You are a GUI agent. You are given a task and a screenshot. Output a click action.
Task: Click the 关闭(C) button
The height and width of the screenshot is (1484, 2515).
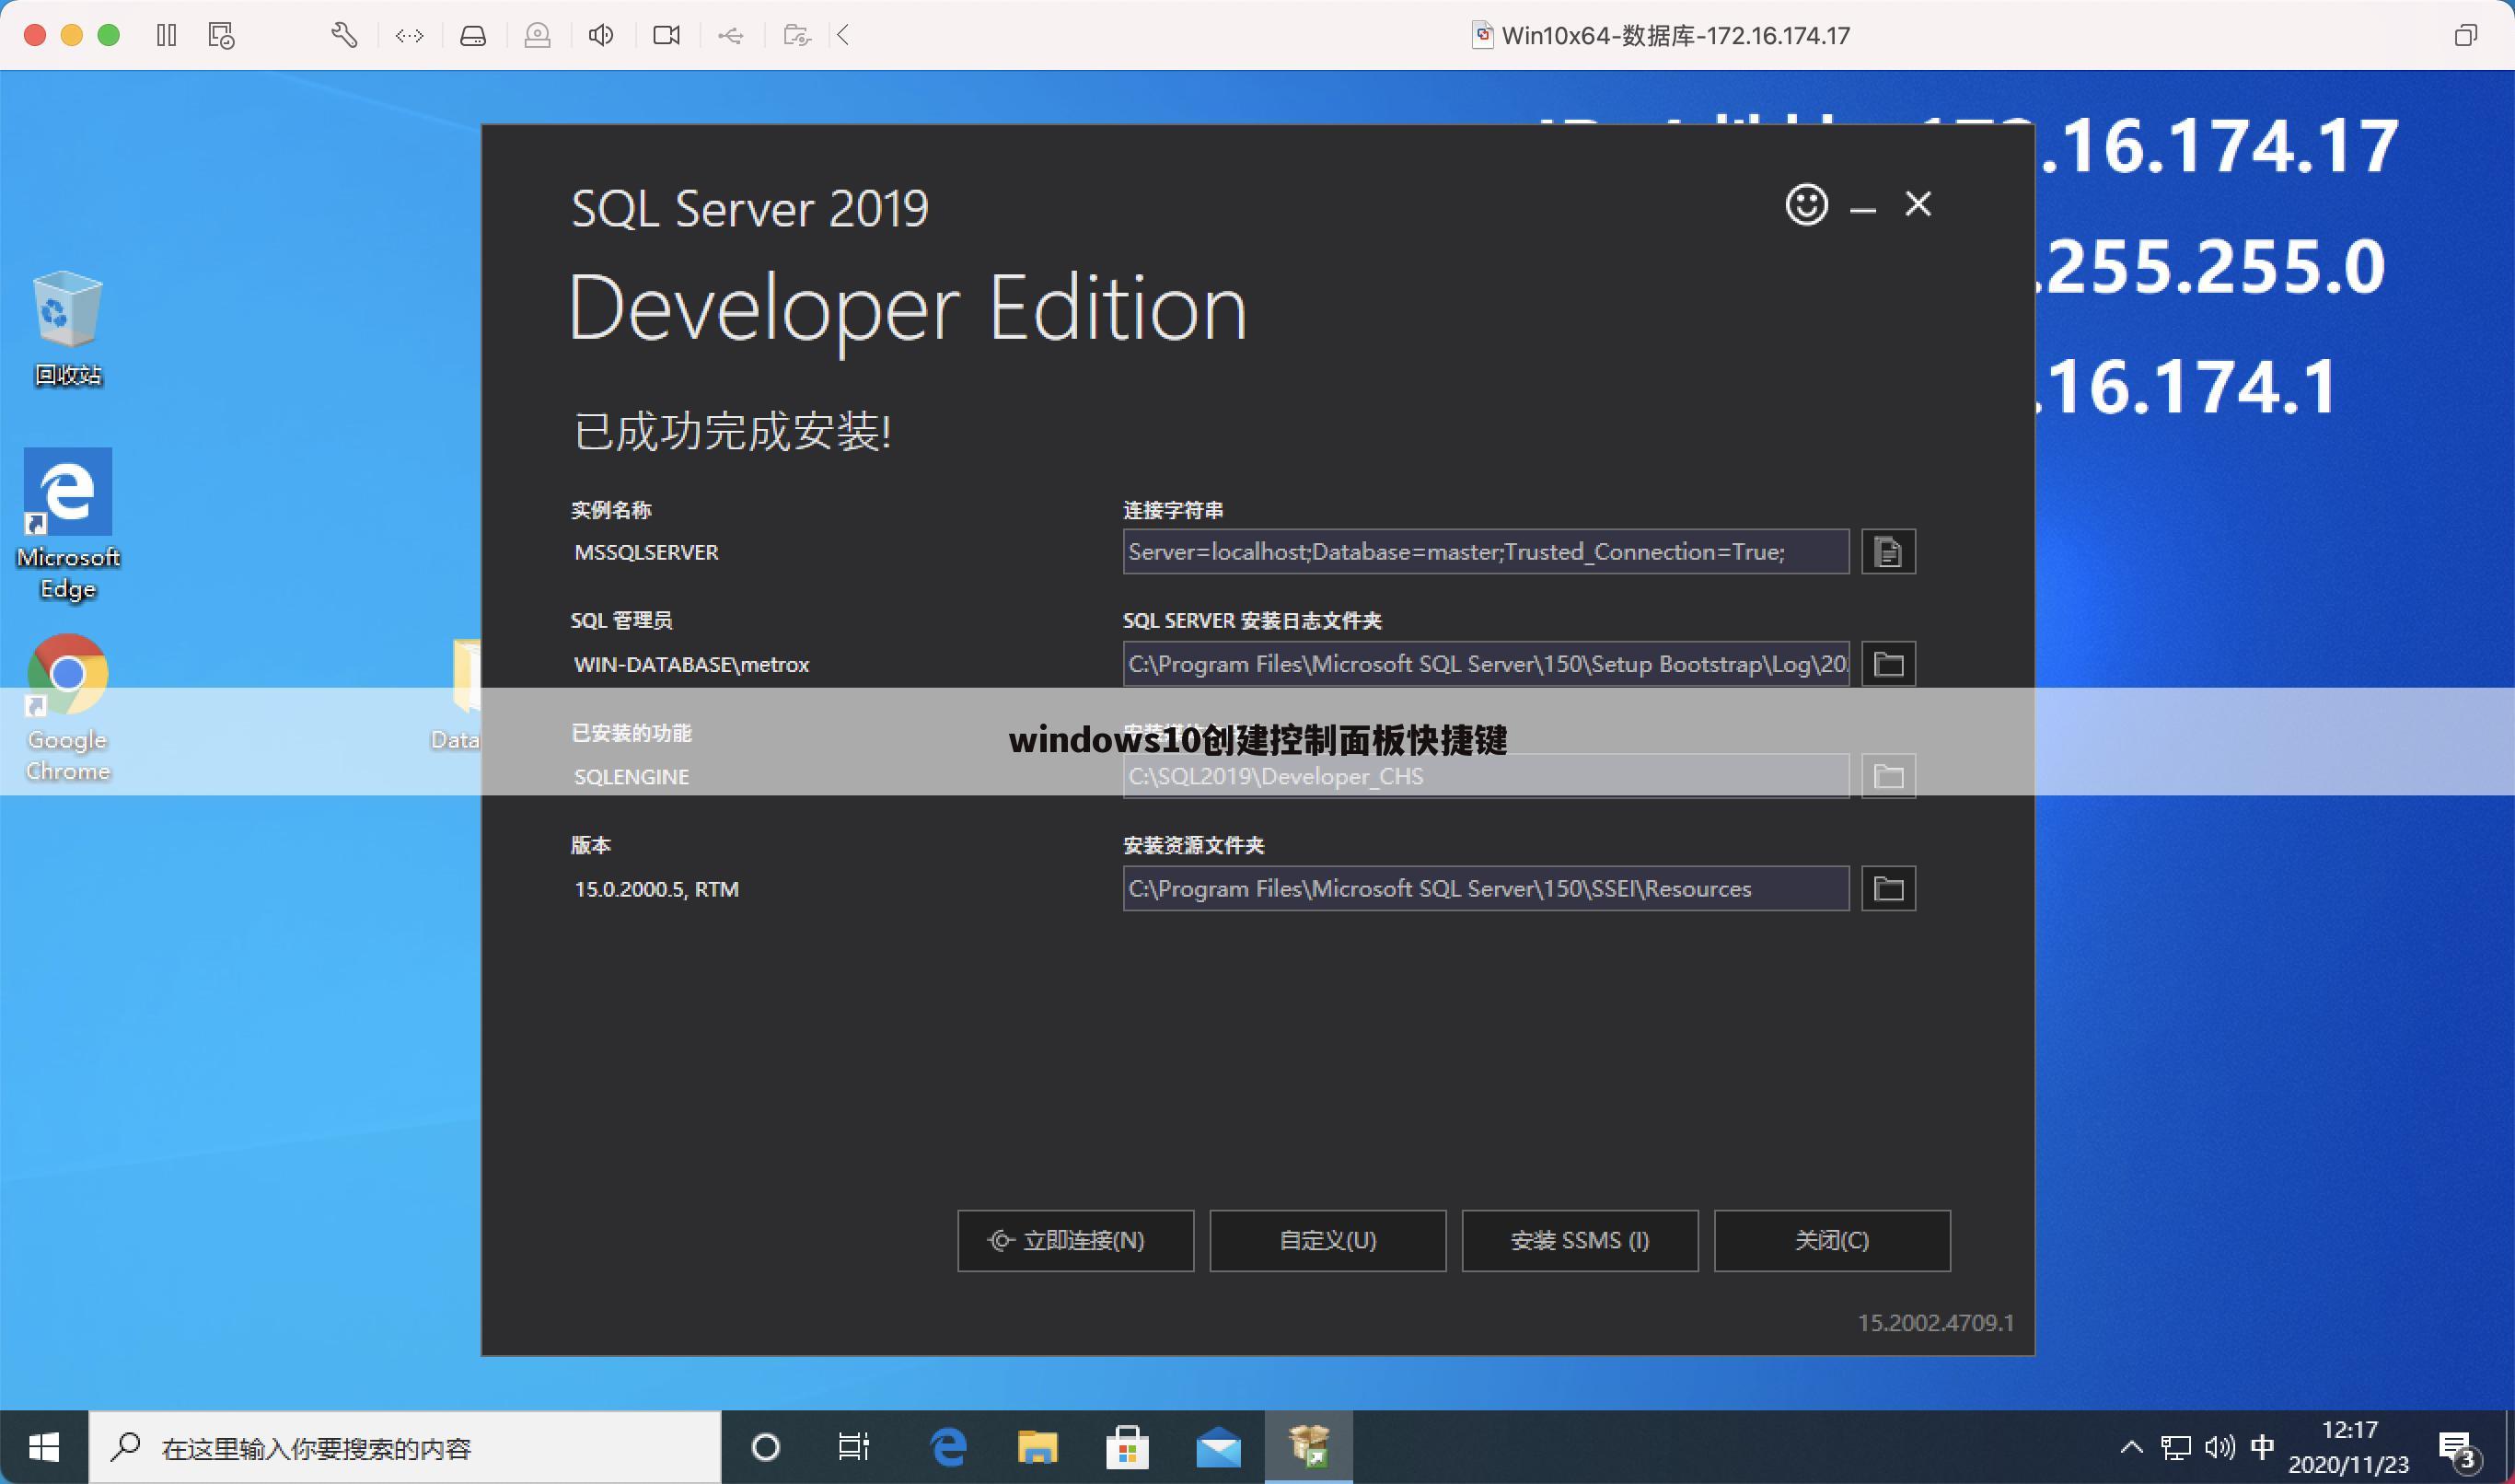pyautogui.click(x=1832, y=1241)
